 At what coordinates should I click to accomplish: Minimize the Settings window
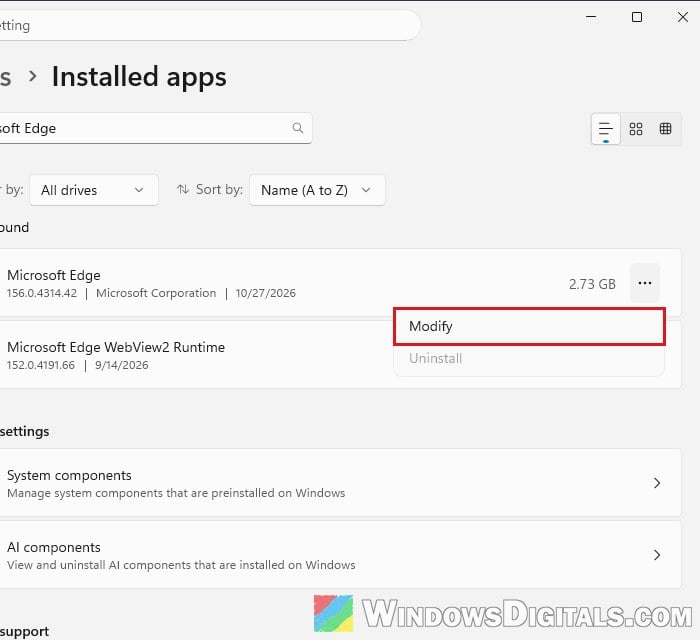tap(591, 17)
